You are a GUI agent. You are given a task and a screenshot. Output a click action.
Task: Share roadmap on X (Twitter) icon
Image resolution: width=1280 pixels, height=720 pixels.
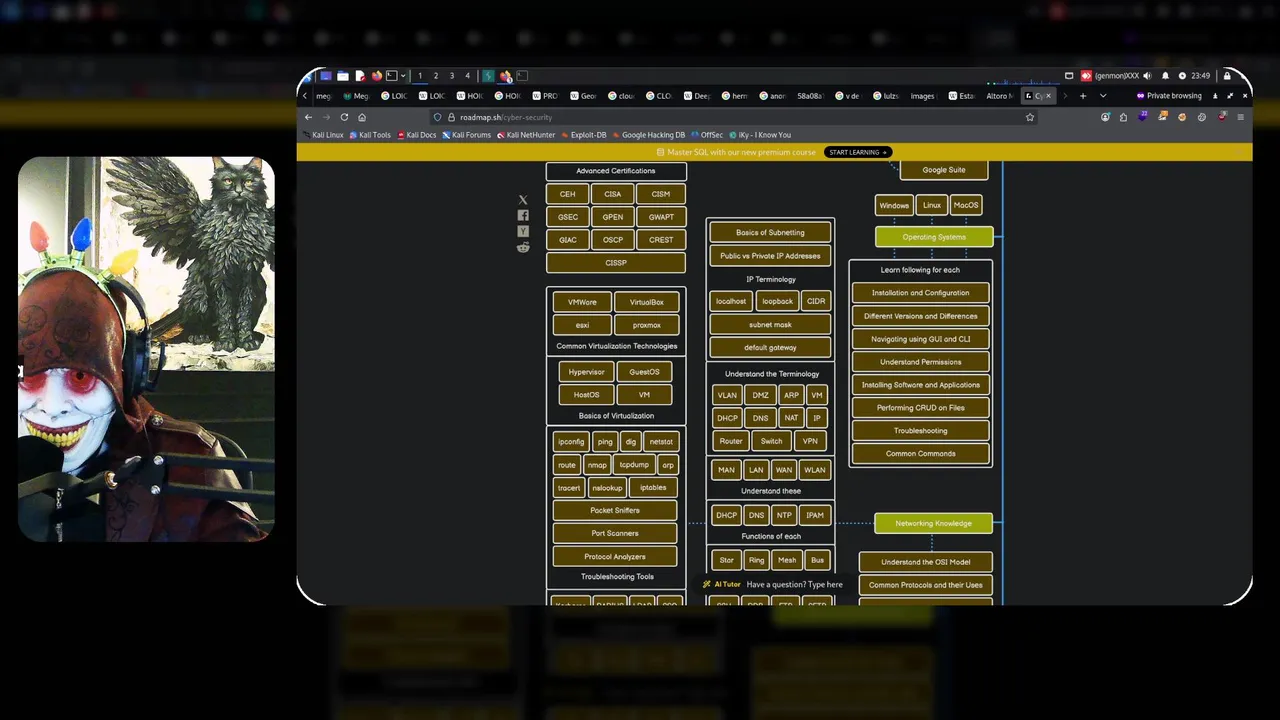(x=523, y=200)
